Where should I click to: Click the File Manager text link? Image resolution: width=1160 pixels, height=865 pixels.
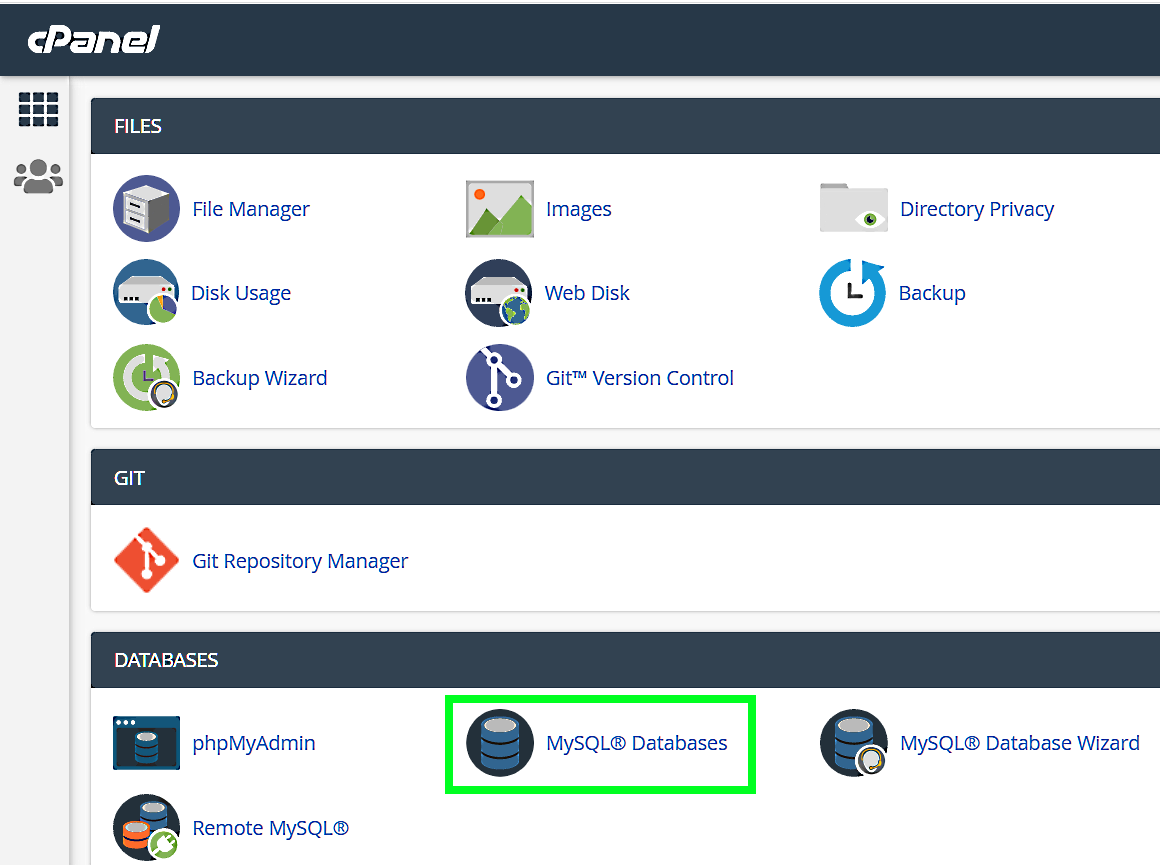250,209
